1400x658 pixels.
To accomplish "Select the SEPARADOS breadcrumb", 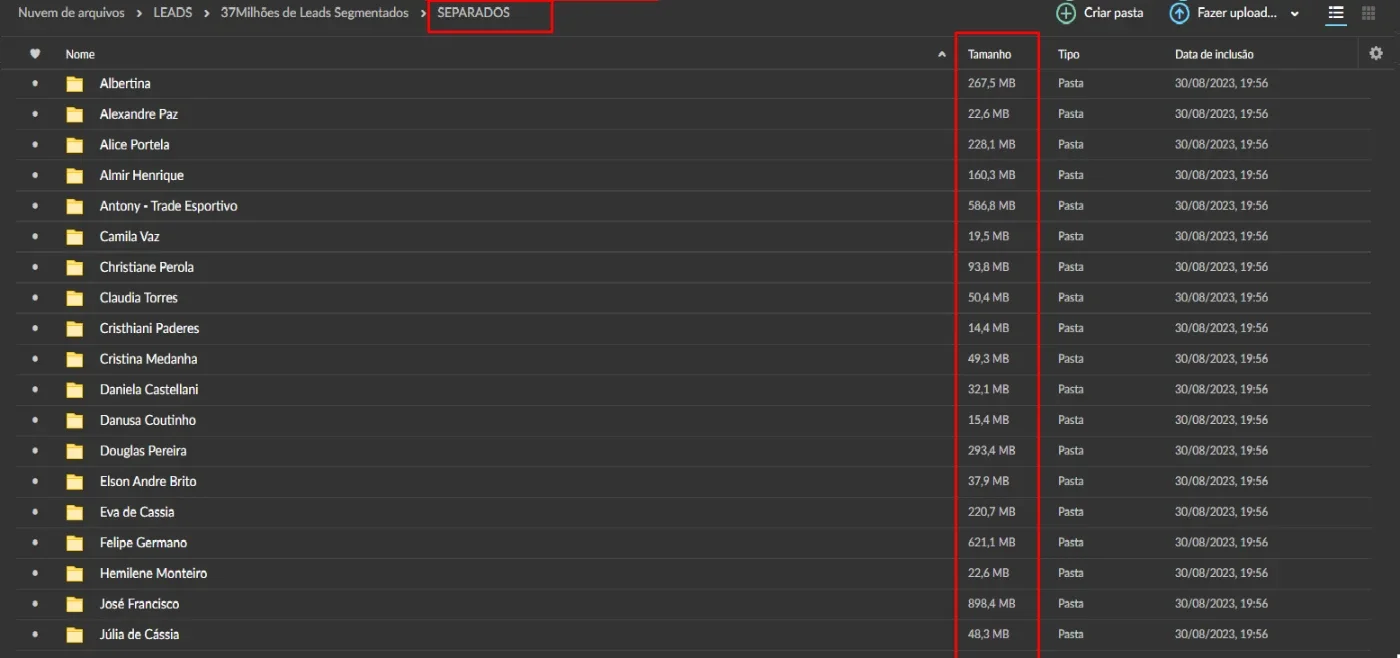I will (x=473, y=13).
